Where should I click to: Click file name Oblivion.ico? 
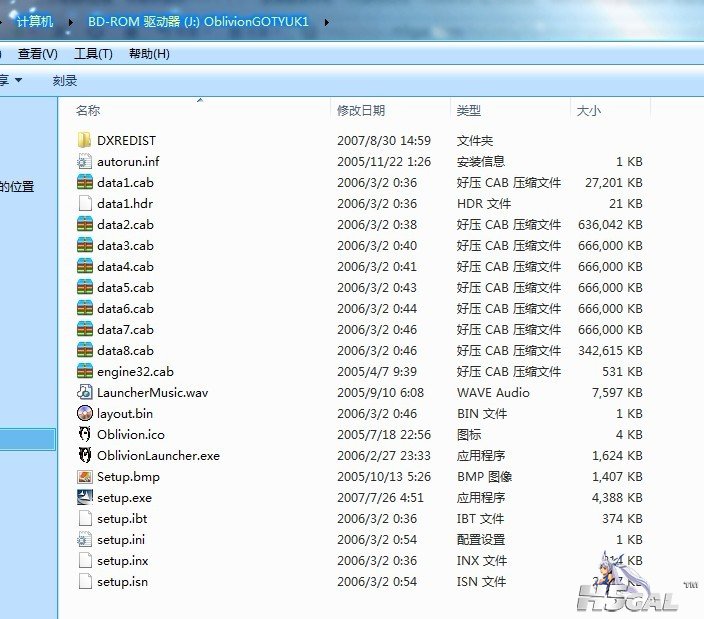[x=131, y=435]
